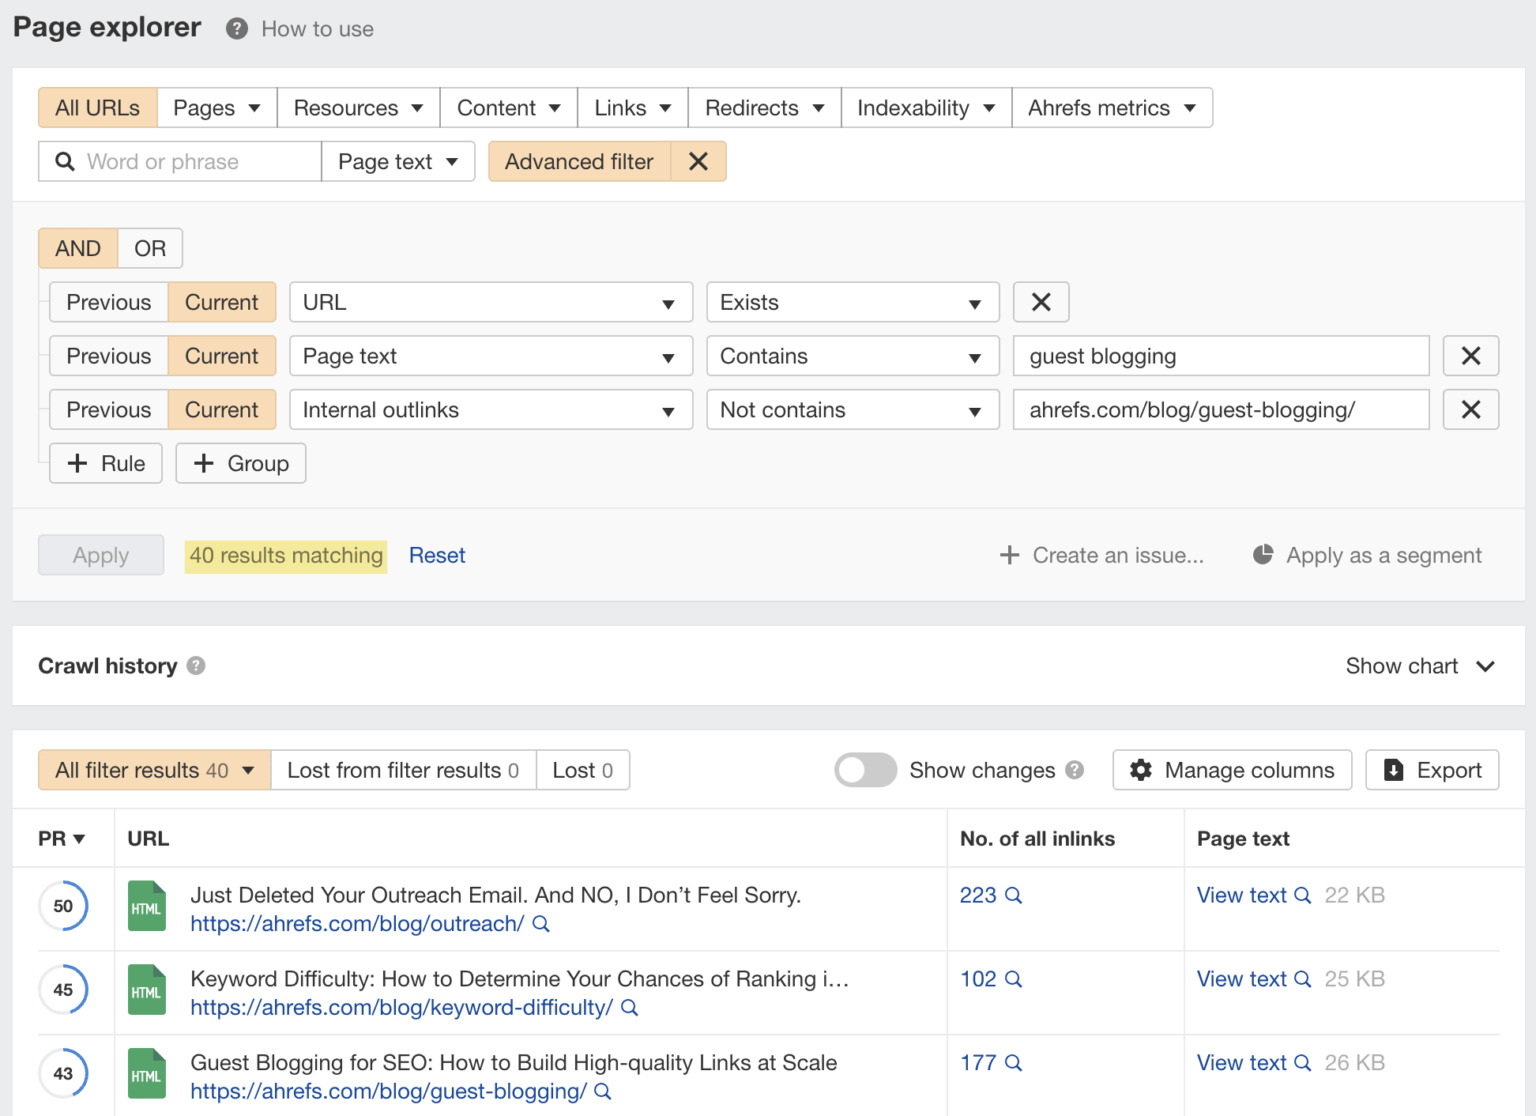Switch the URL rule to Previous

click(x=109, y=302)
